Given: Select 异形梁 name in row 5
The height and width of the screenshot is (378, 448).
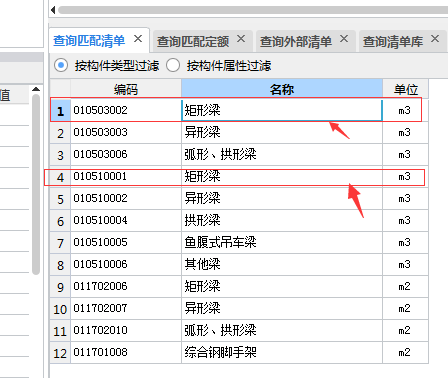Looking at the screenshot, I should [x=282, y=198].
